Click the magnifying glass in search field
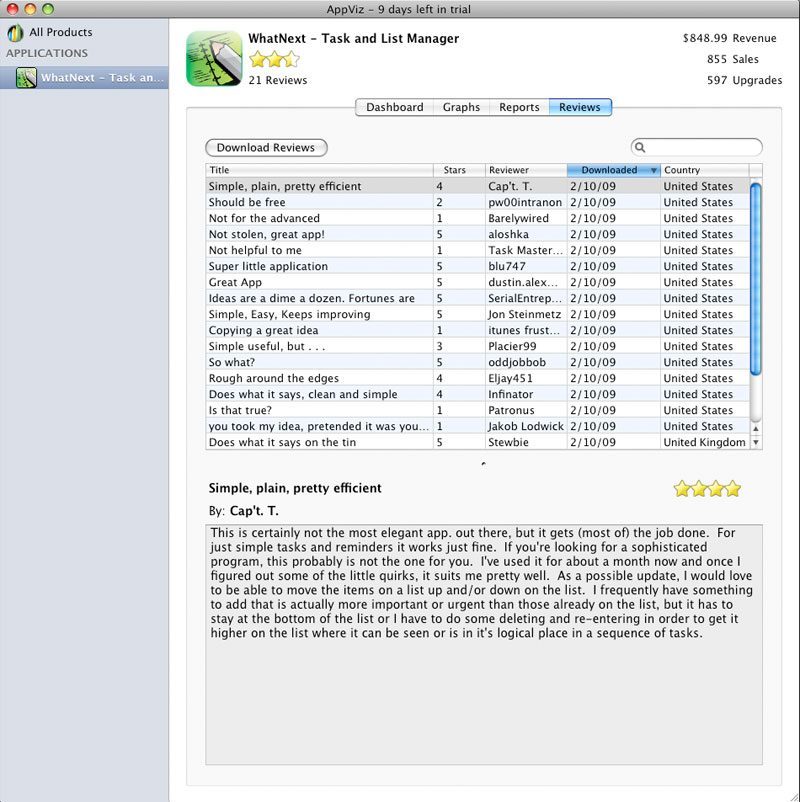 641,148
